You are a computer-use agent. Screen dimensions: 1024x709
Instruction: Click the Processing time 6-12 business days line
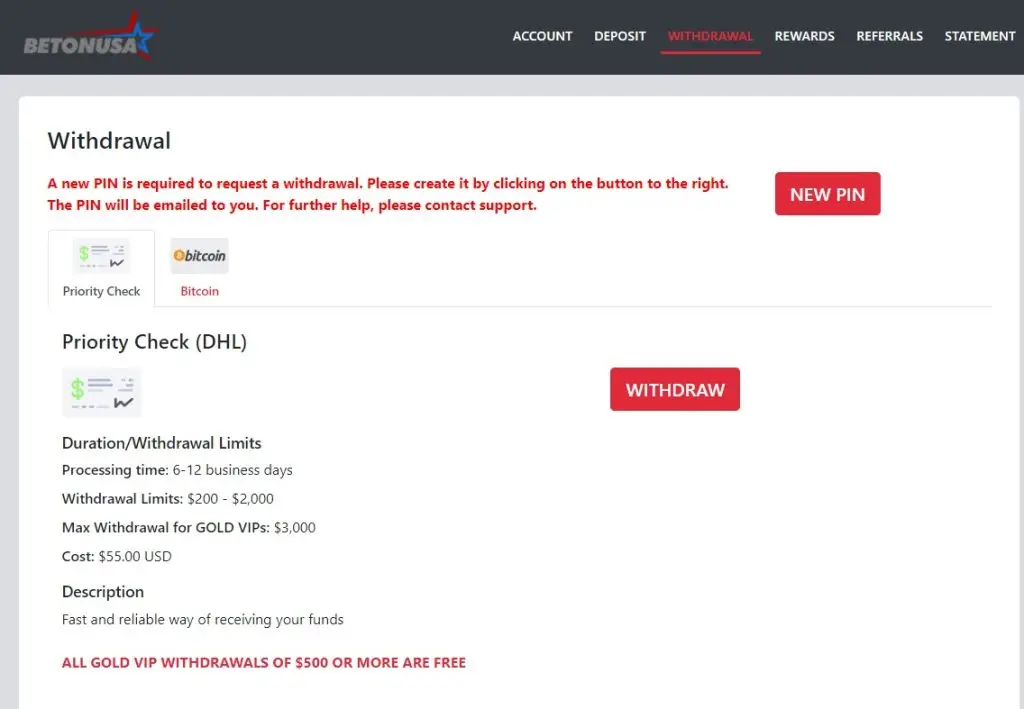[x=177, y=470]
